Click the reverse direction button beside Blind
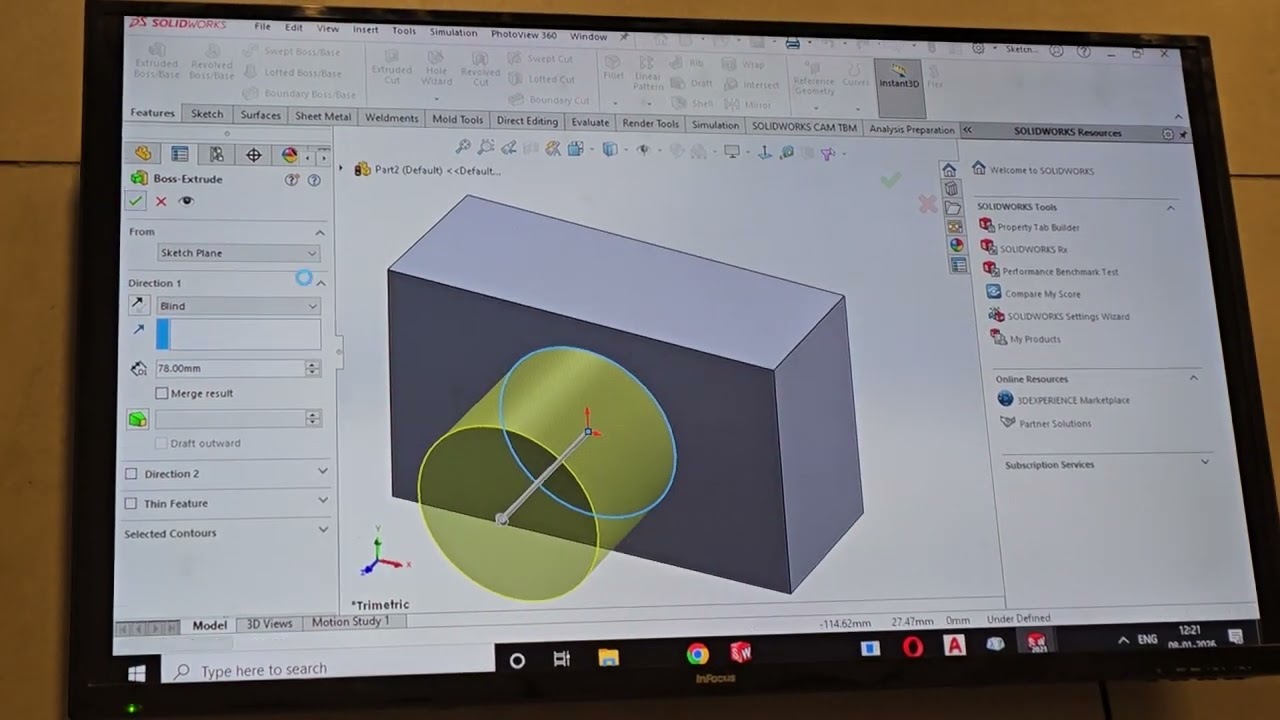 [x=138, y=305]
